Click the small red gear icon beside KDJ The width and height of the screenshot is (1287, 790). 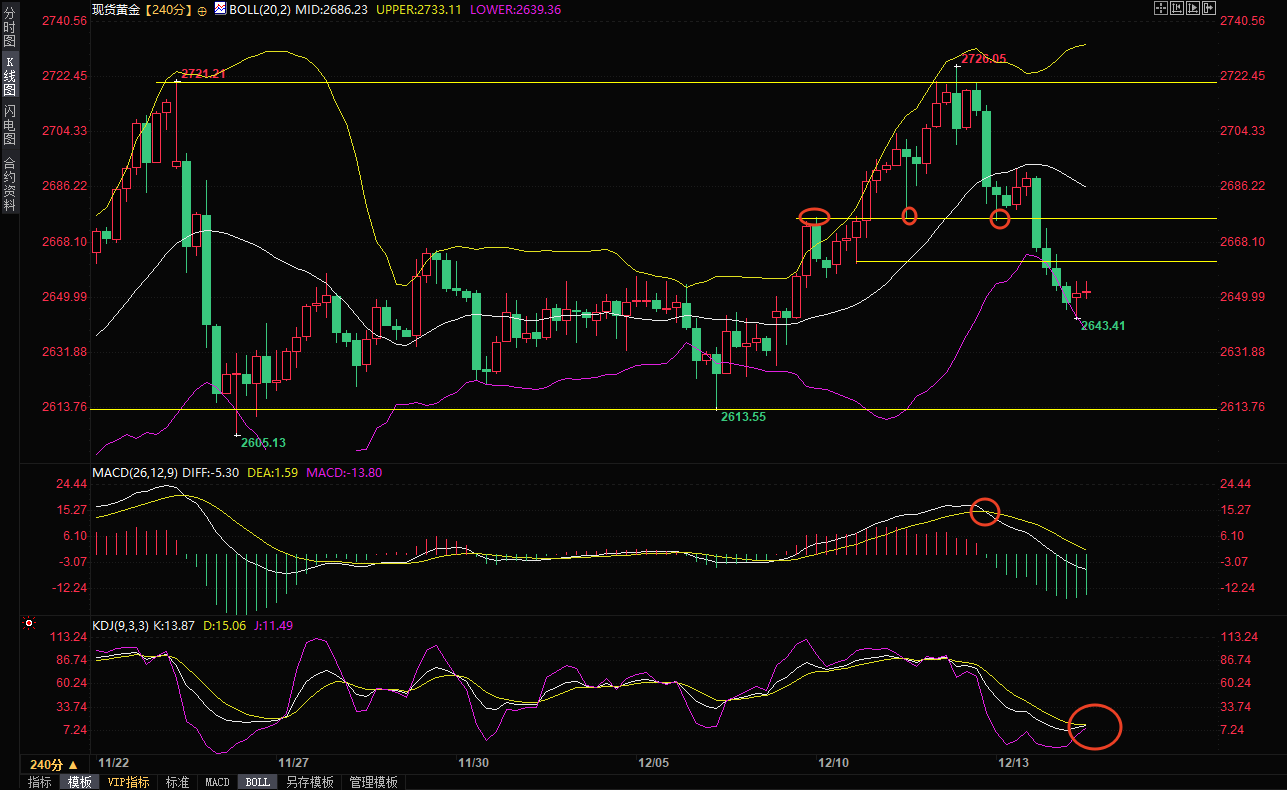tap(30, 623)
